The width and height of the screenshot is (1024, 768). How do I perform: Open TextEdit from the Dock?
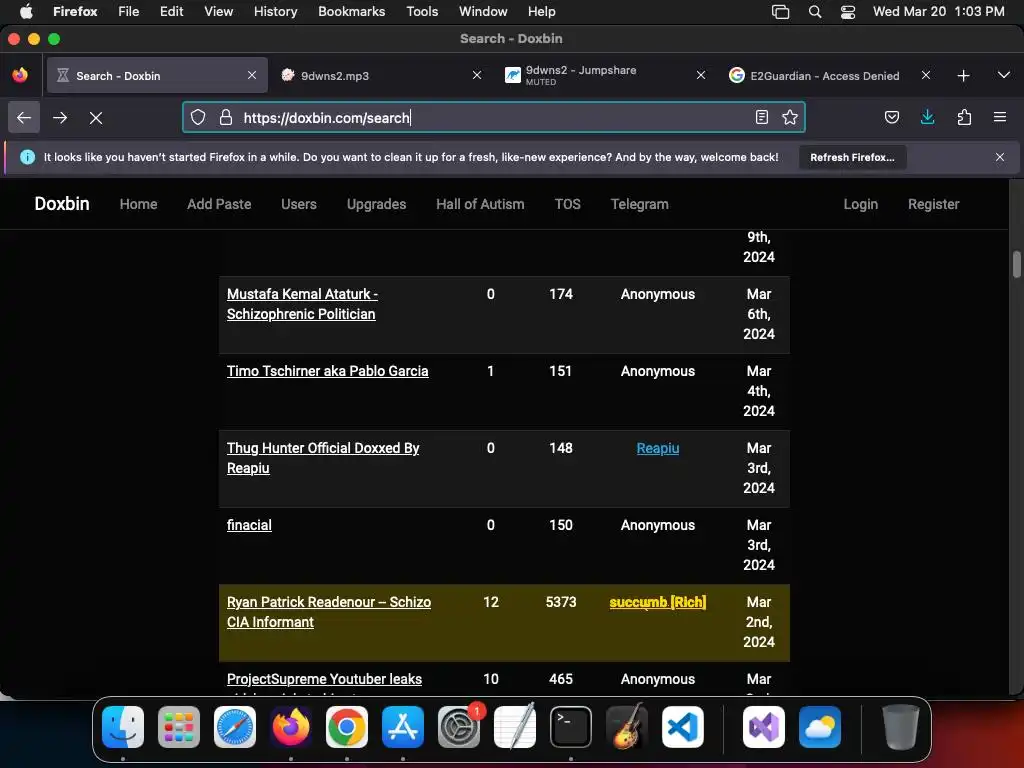click(515, 727)
